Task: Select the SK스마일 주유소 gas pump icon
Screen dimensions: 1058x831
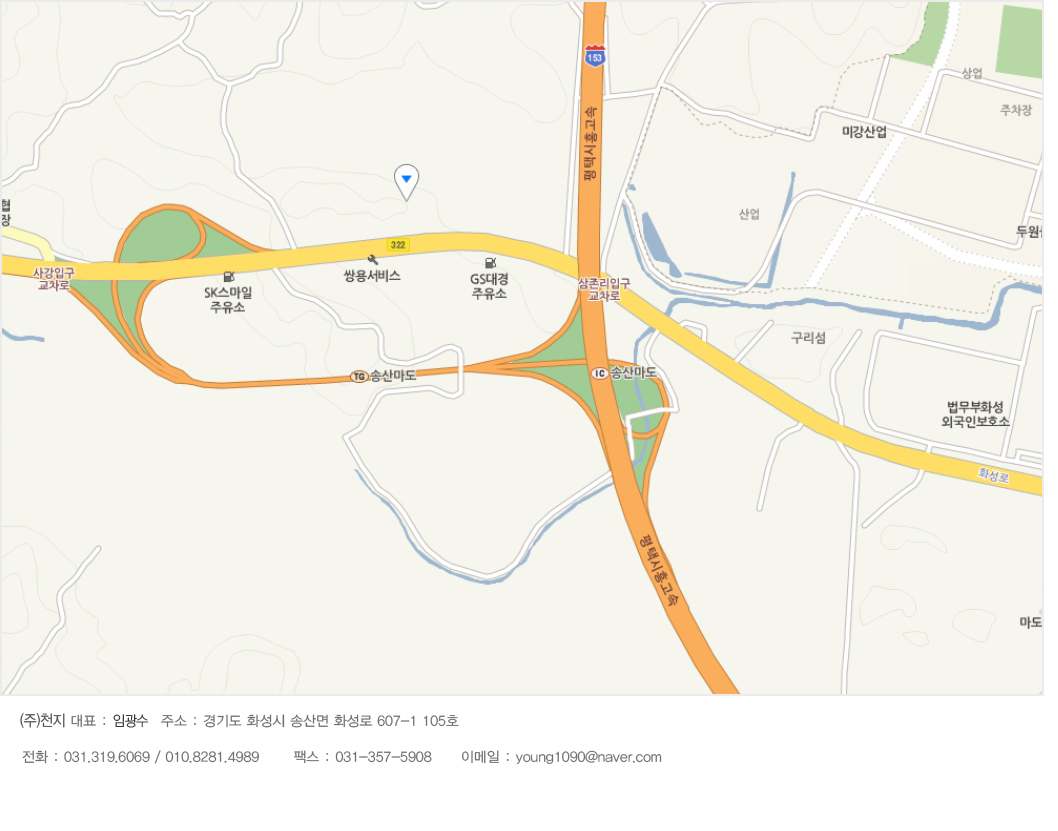Action: (229, 276)
